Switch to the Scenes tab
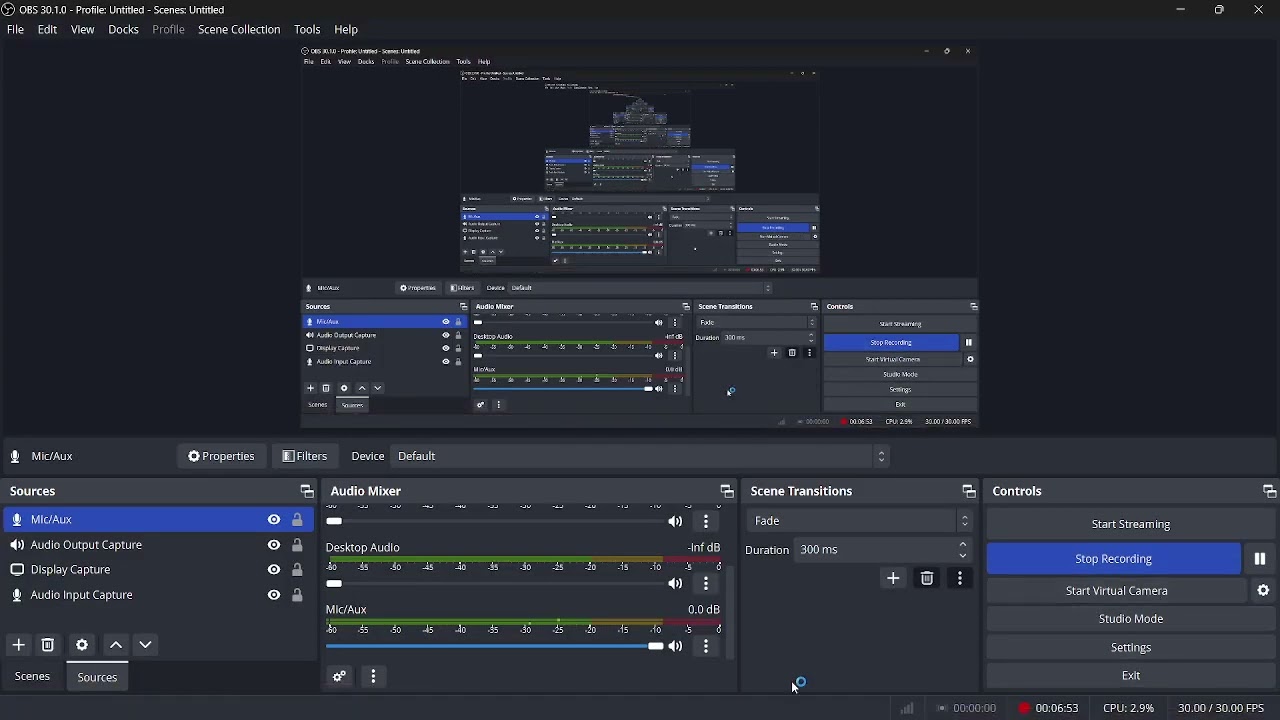1280x720 pixels. click(32, 678)
